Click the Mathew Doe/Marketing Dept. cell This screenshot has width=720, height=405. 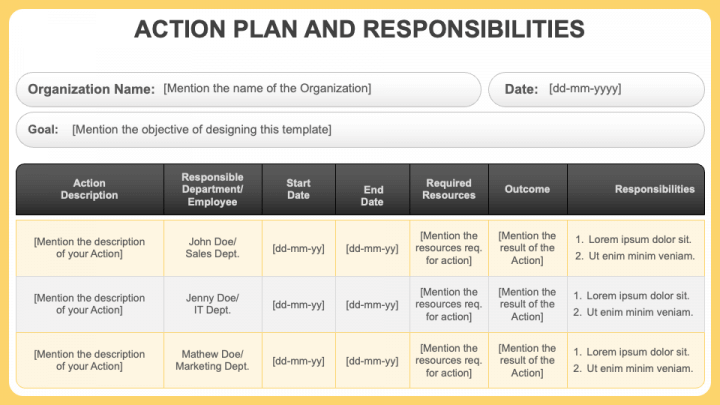(x=213, y=360)
